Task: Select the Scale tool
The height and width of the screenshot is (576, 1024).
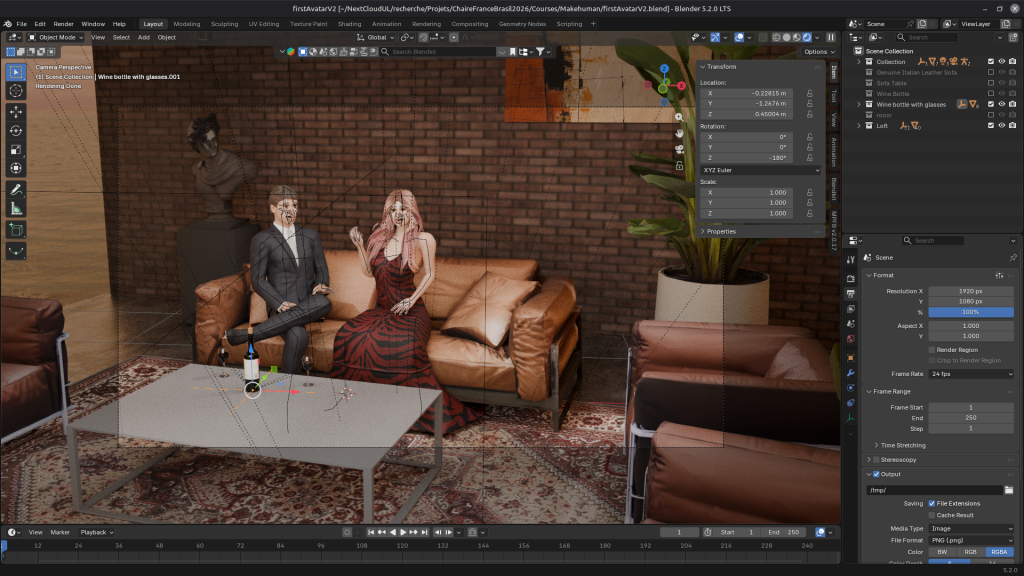Action: tap(16, 150)
